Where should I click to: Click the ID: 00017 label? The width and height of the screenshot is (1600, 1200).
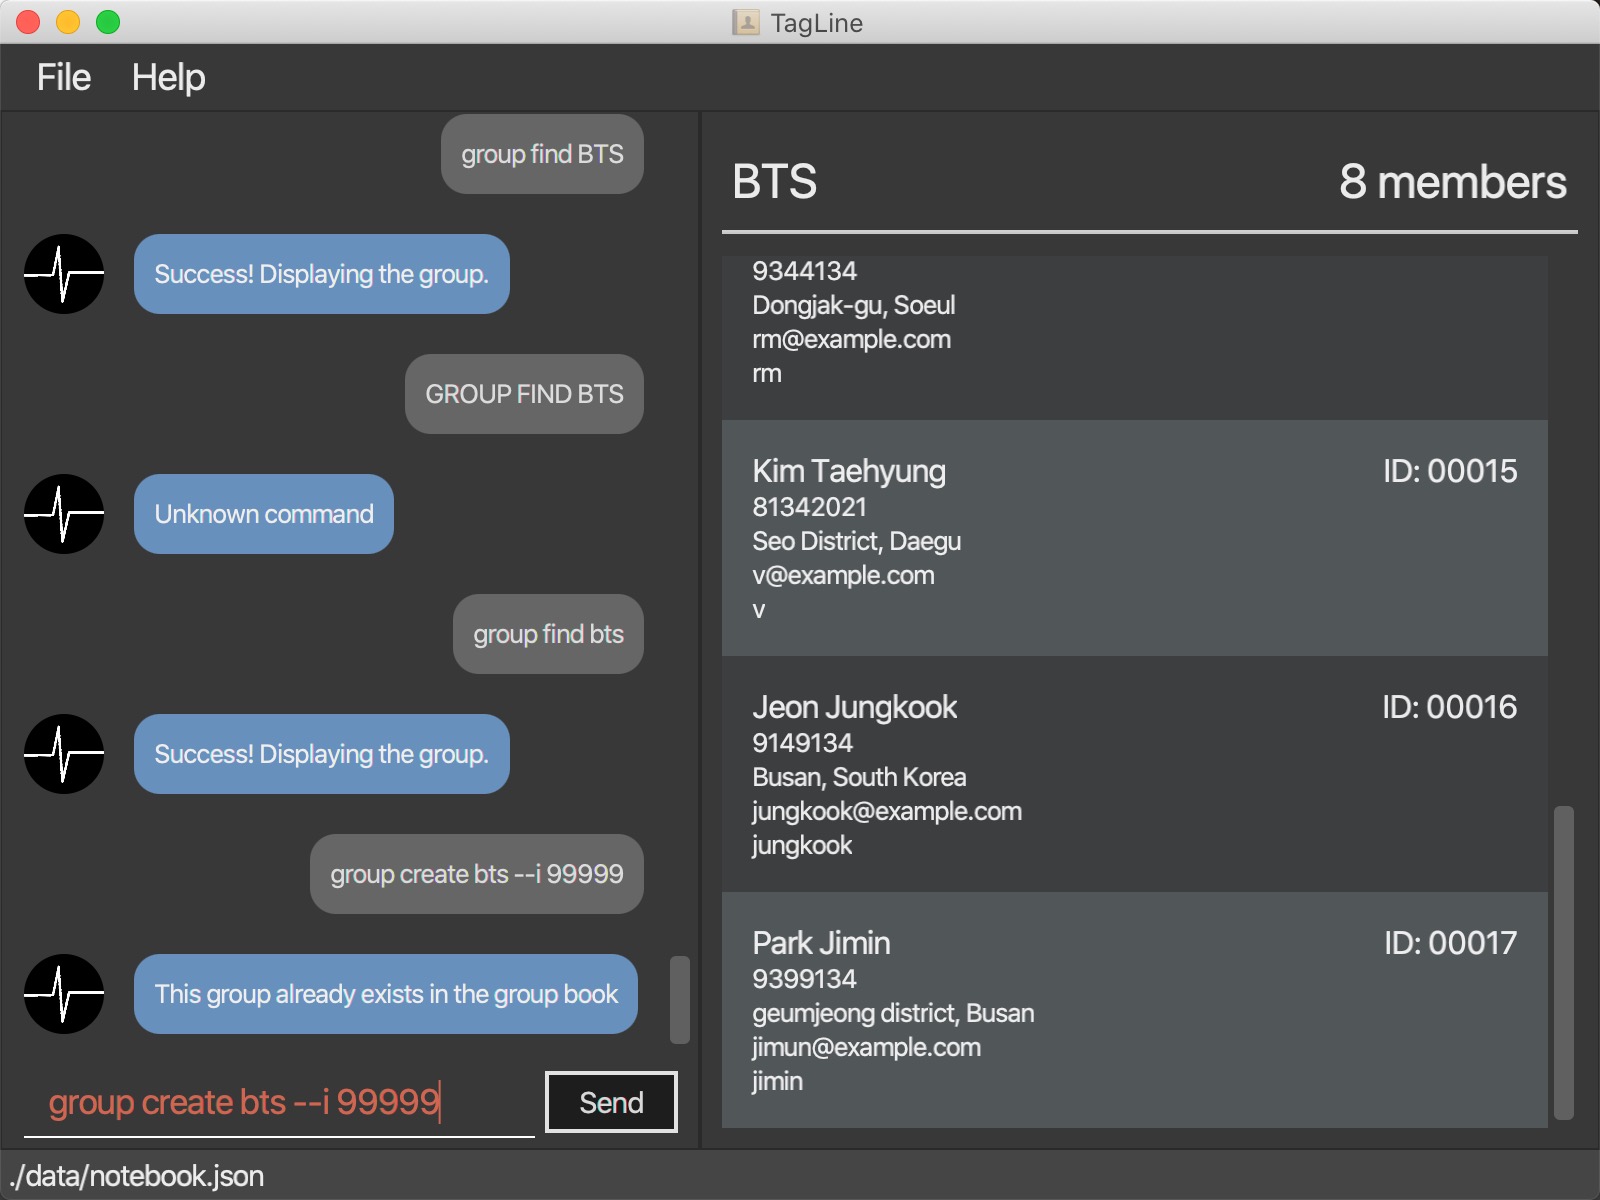pos(1451,943)
